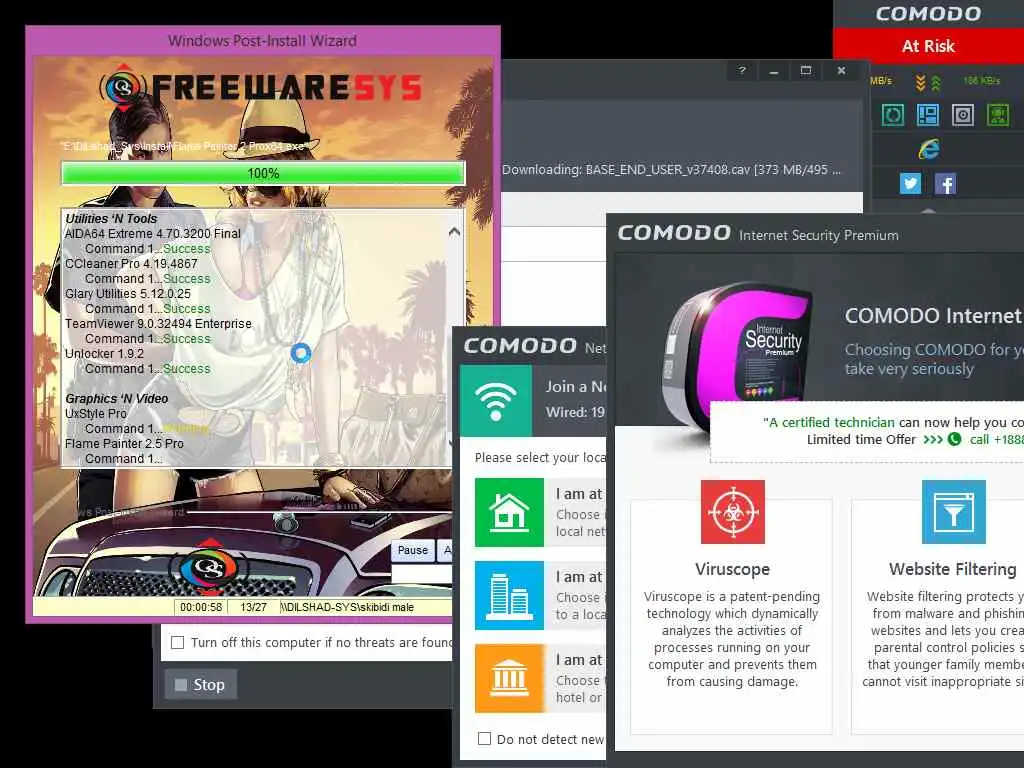Screen dimensions: 1024x768
Task: Select the green Home network icon
Action: click(x=509, y=512)
